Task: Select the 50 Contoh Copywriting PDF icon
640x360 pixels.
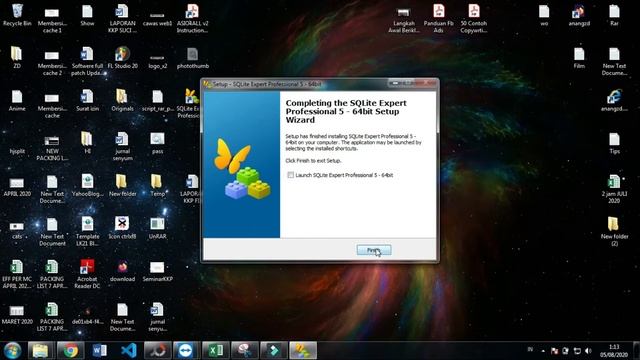Action: pos(474,18)
